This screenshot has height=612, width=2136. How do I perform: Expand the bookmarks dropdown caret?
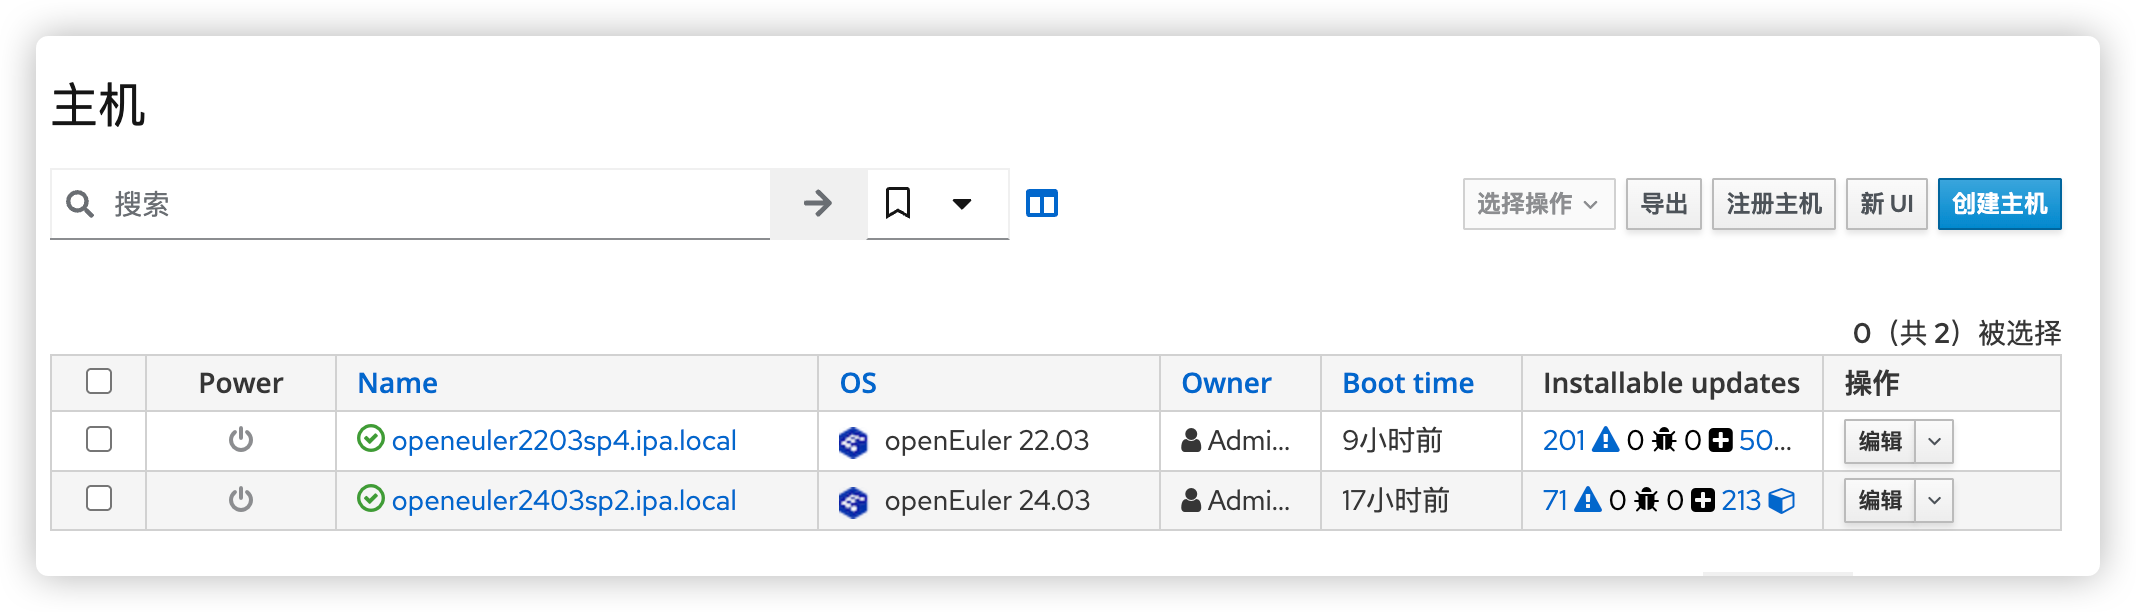(x=961, y=204)
